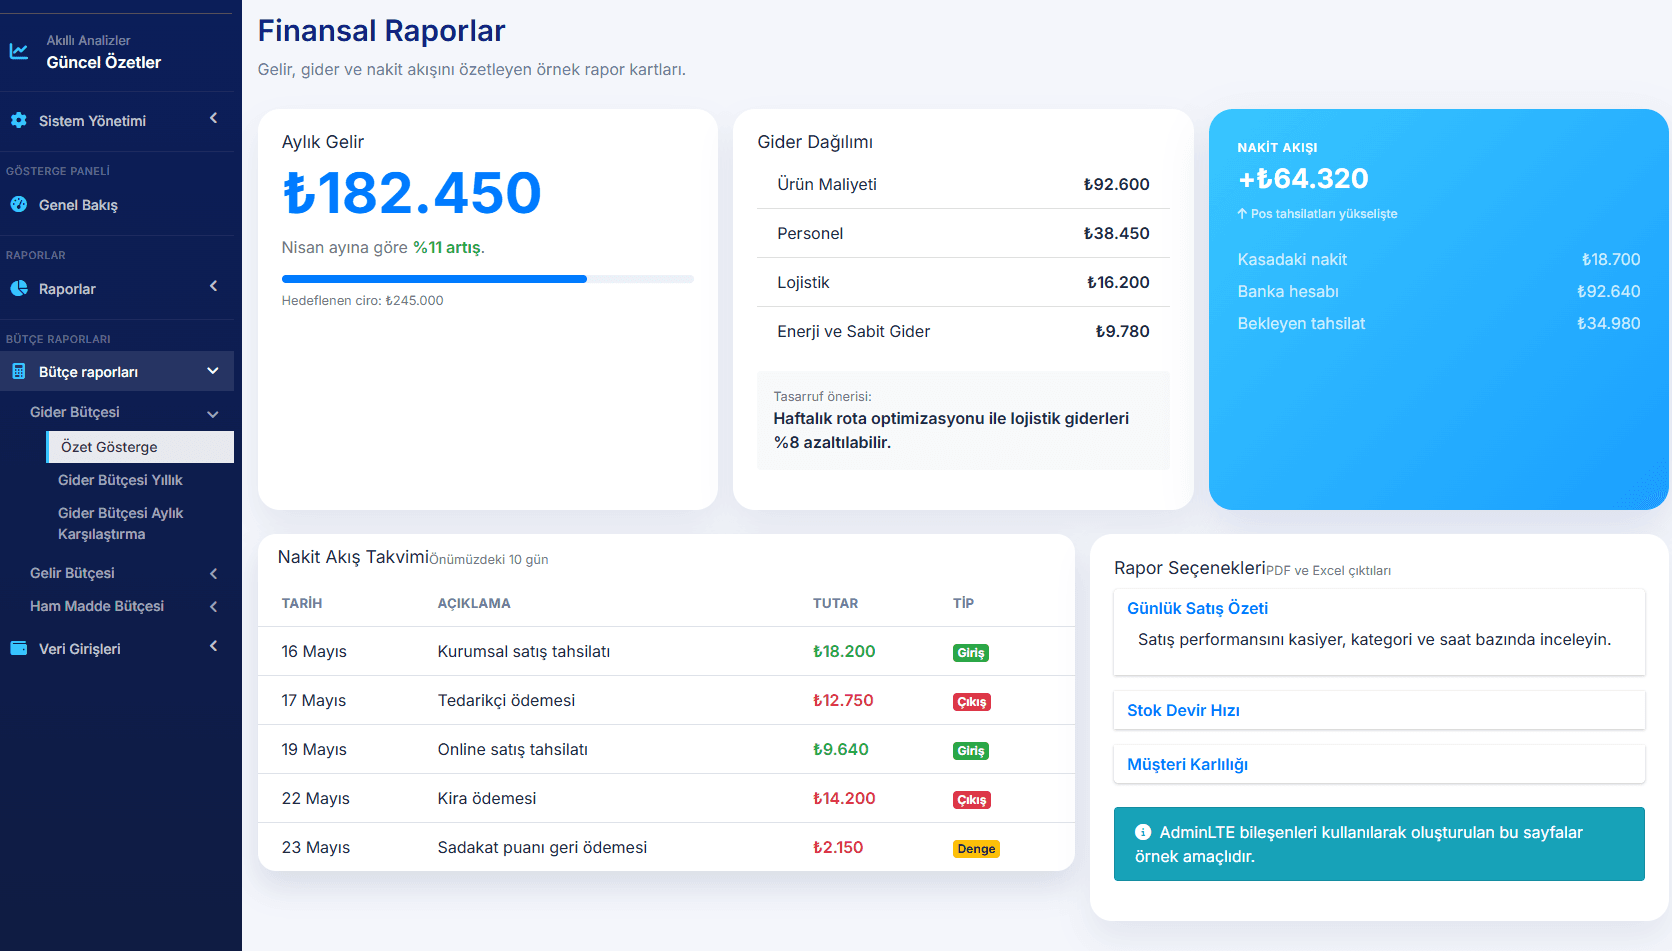Click Ham Madde Bütçesi menu label
Image resolution: width=1672 pixels, height=951 pixels.
point(97,606)
